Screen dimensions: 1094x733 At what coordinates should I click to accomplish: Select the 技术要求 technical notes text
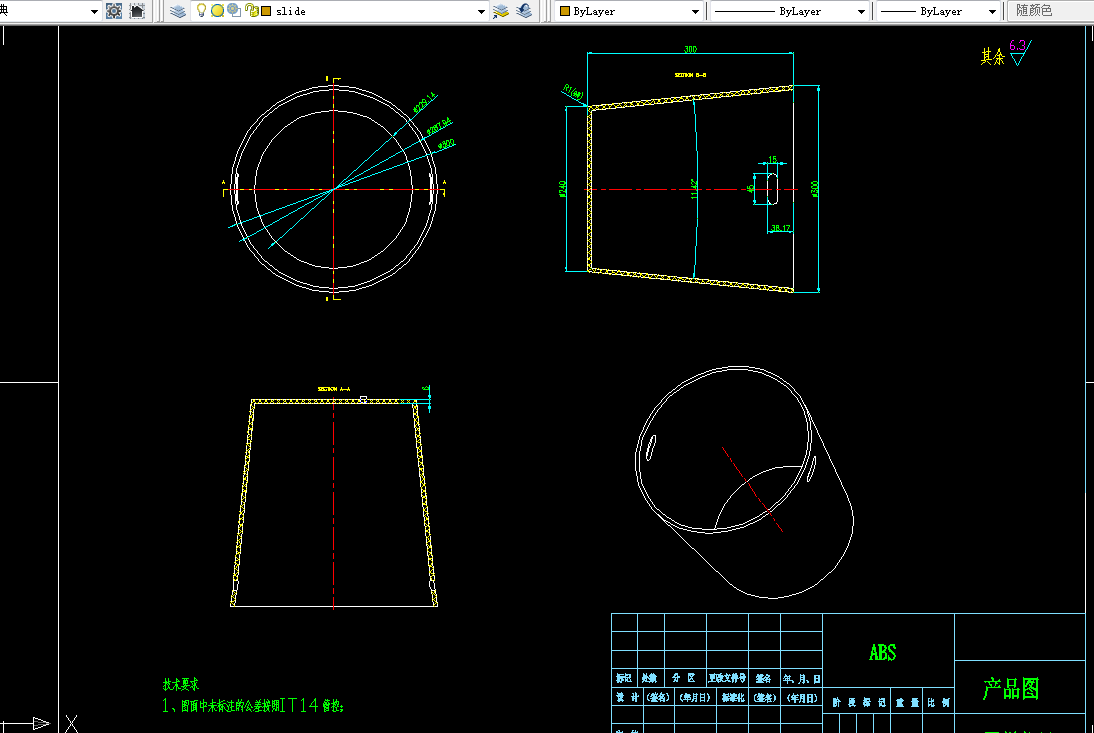(181, 684)
